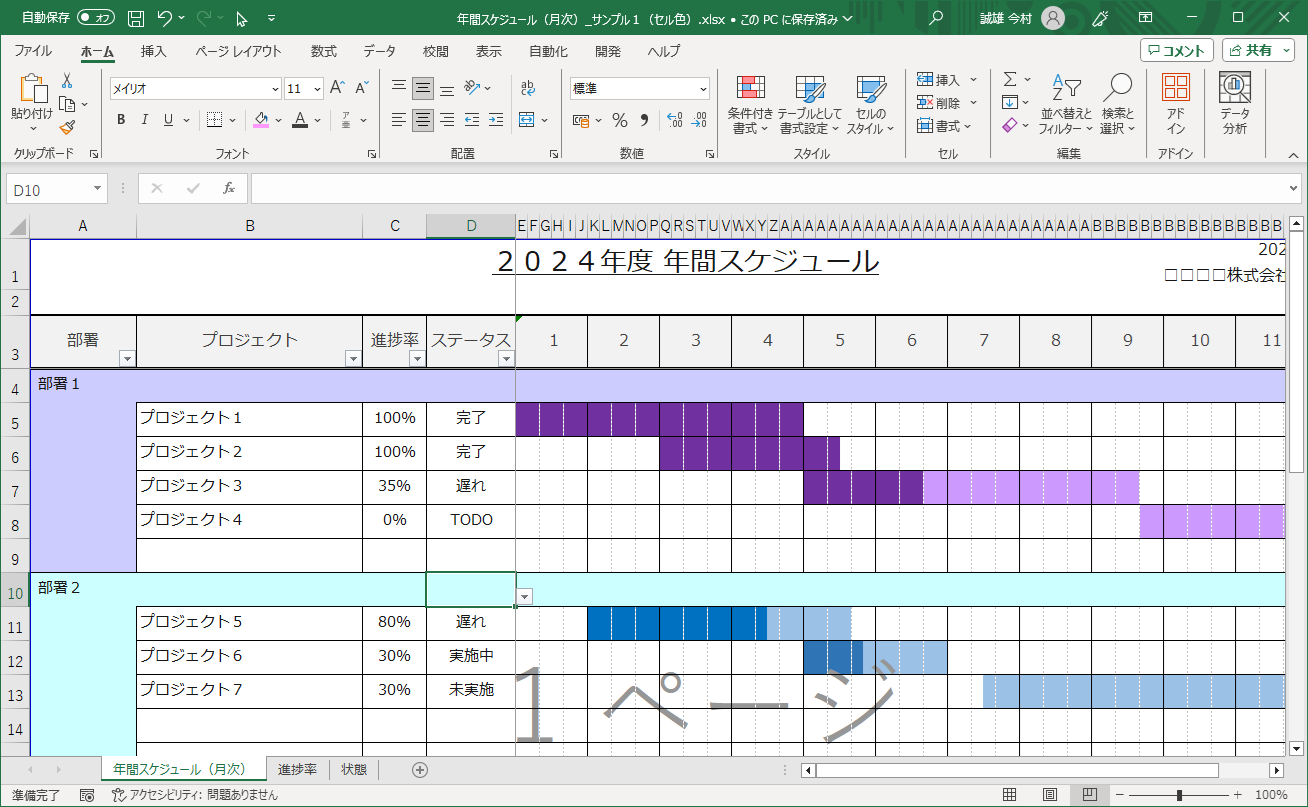Expand the number format dropdown (標準)
This screenshot has height=807, width=1308.
[x=703, y=89]
